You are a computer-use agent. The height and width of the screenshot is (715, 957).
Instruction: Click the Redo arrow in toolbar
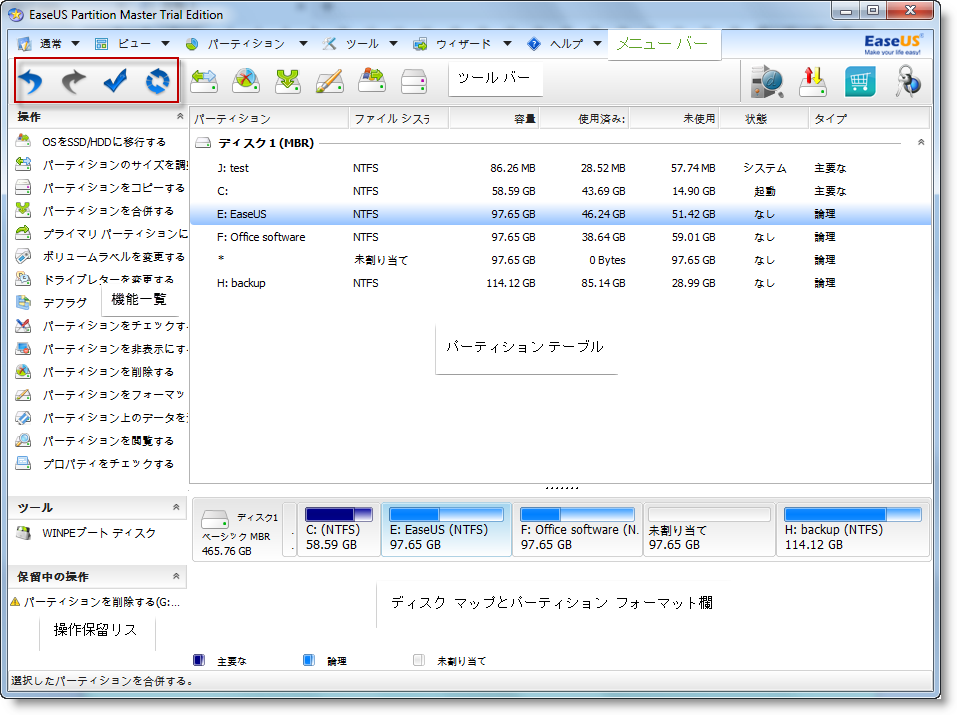(75, 82)
